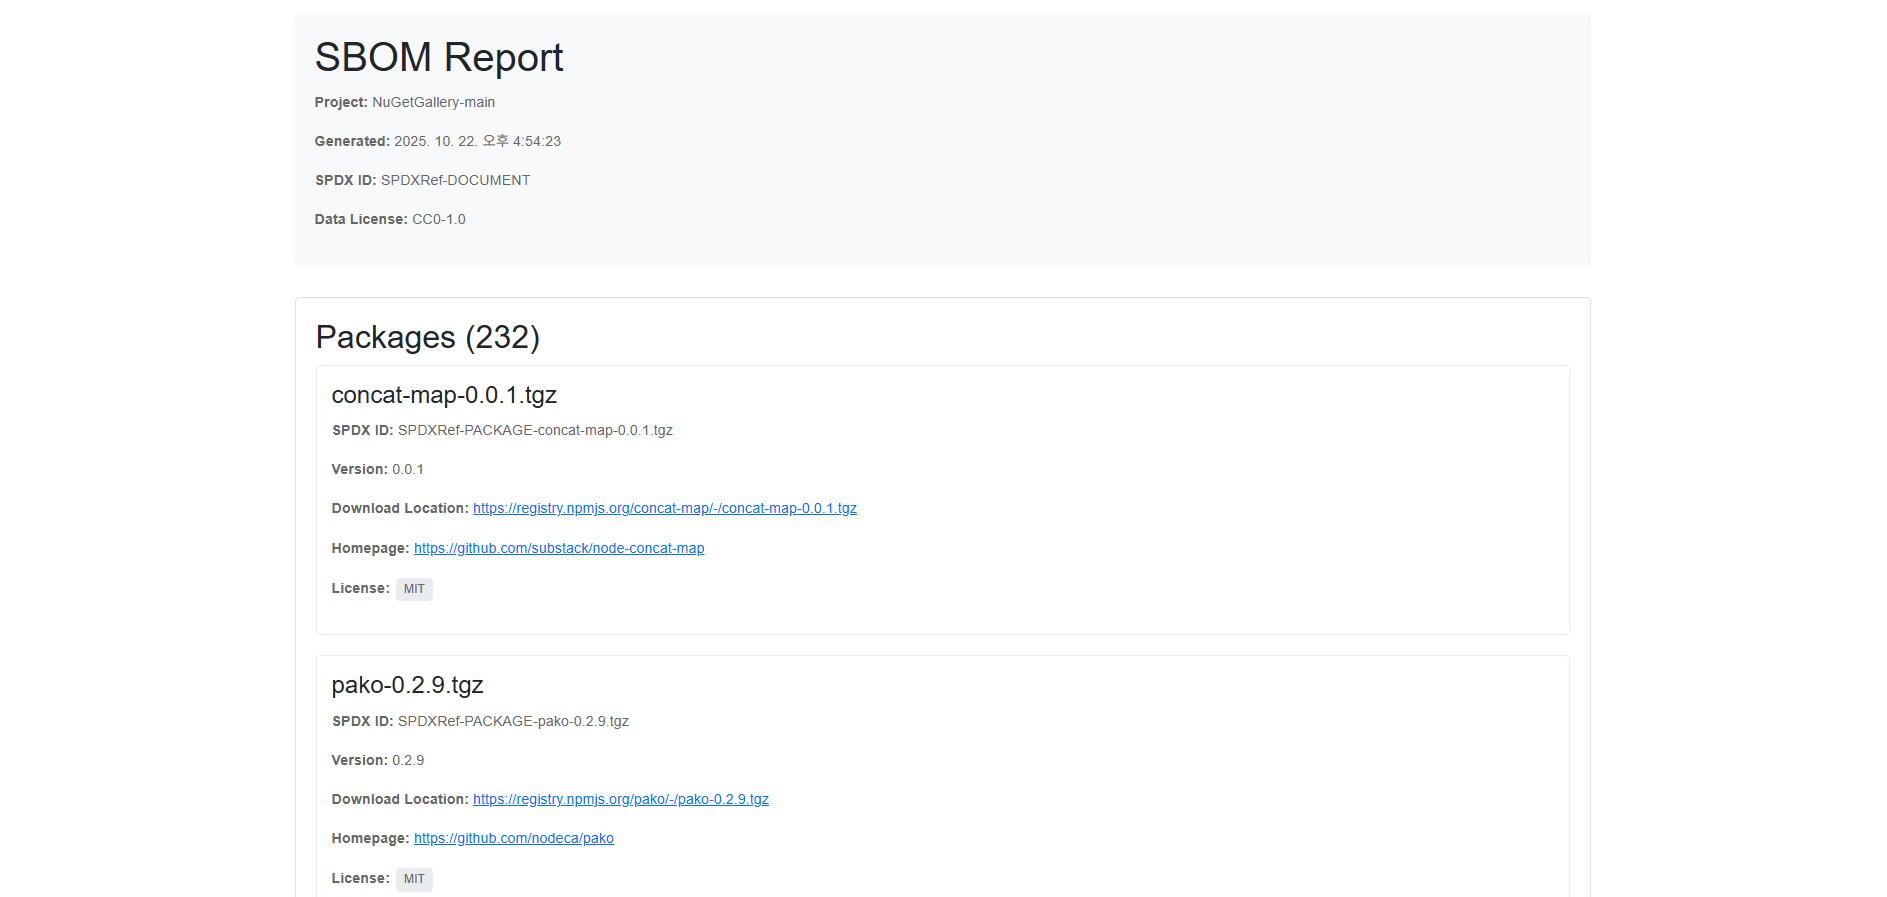Screen dimensions: 1887x897
Task: Select the pako-0.2.9.tgz package heading
Action: (x=407, y=685)
